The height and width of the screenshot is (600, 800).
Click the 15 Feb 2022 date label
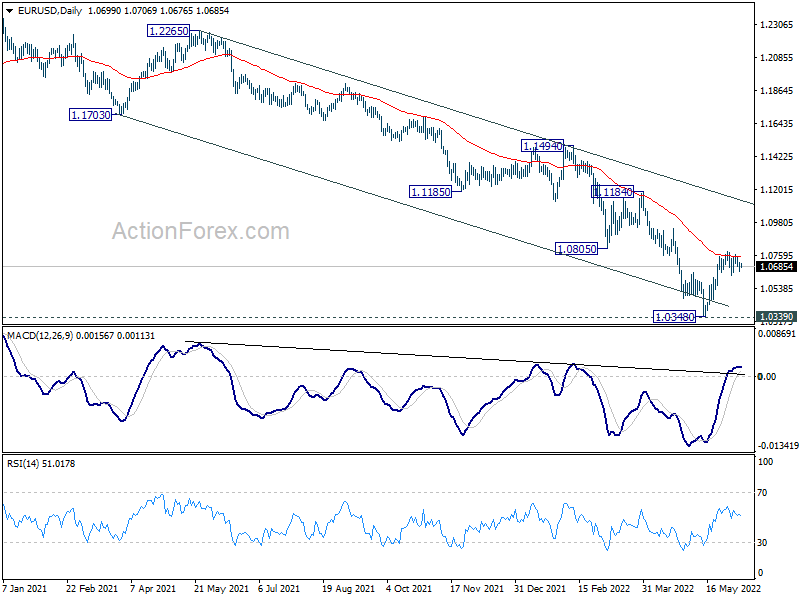pyautogui.click(x=605, y=589)
